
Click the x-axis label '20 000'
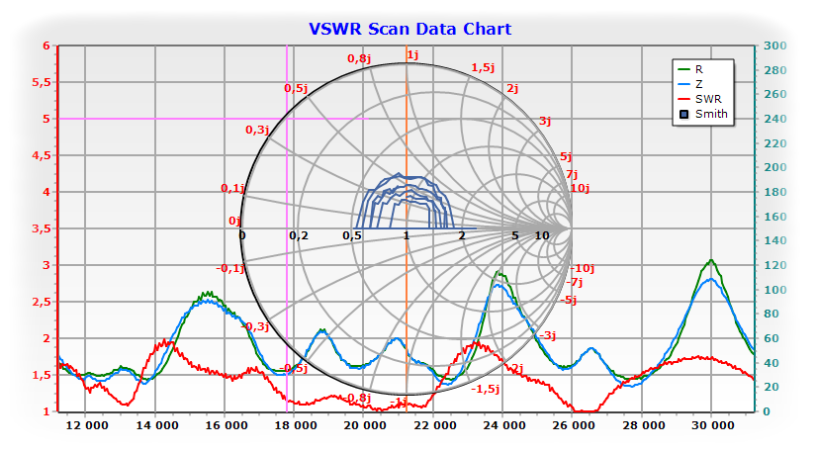click(365, 425)
